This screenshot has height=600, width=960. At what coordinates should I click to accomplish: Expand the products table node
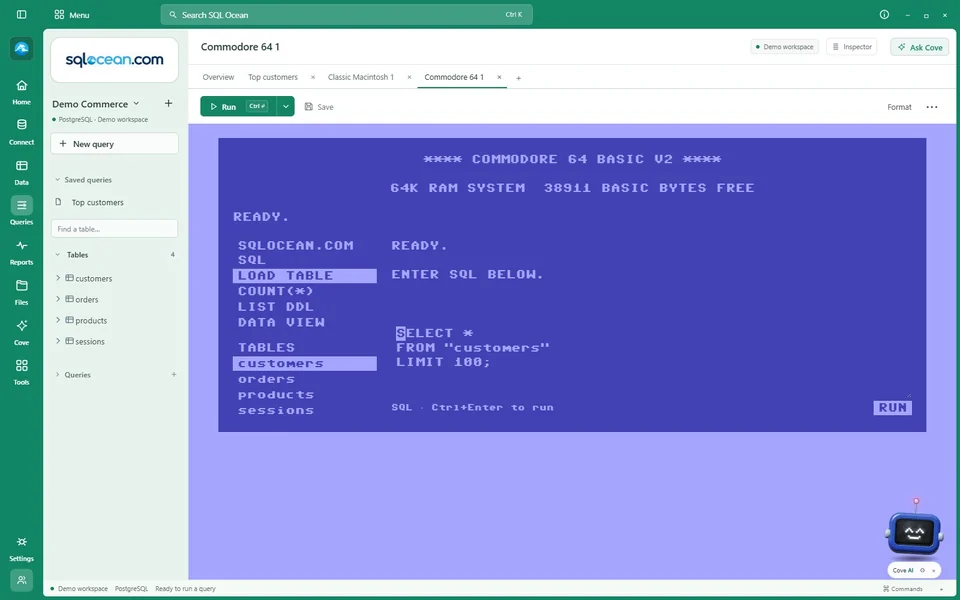coord(58,320)
